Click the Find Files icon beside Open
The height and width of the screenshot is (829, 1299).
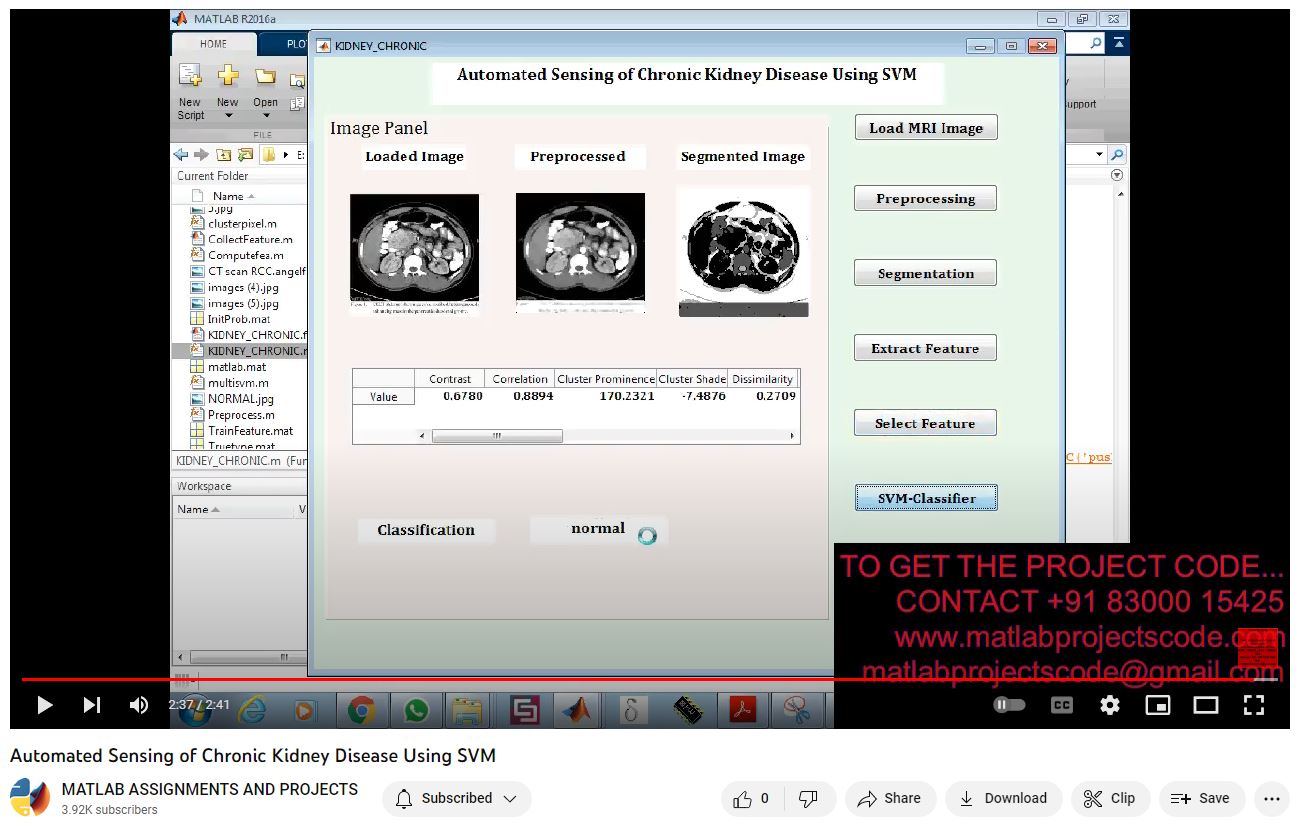(x=298, y=82)
